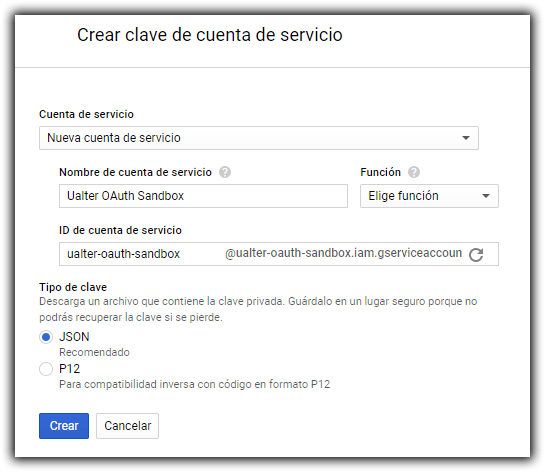
Task: Click the help icon next to Nombre de cuenta de servicio
Action: pos(225,172)
